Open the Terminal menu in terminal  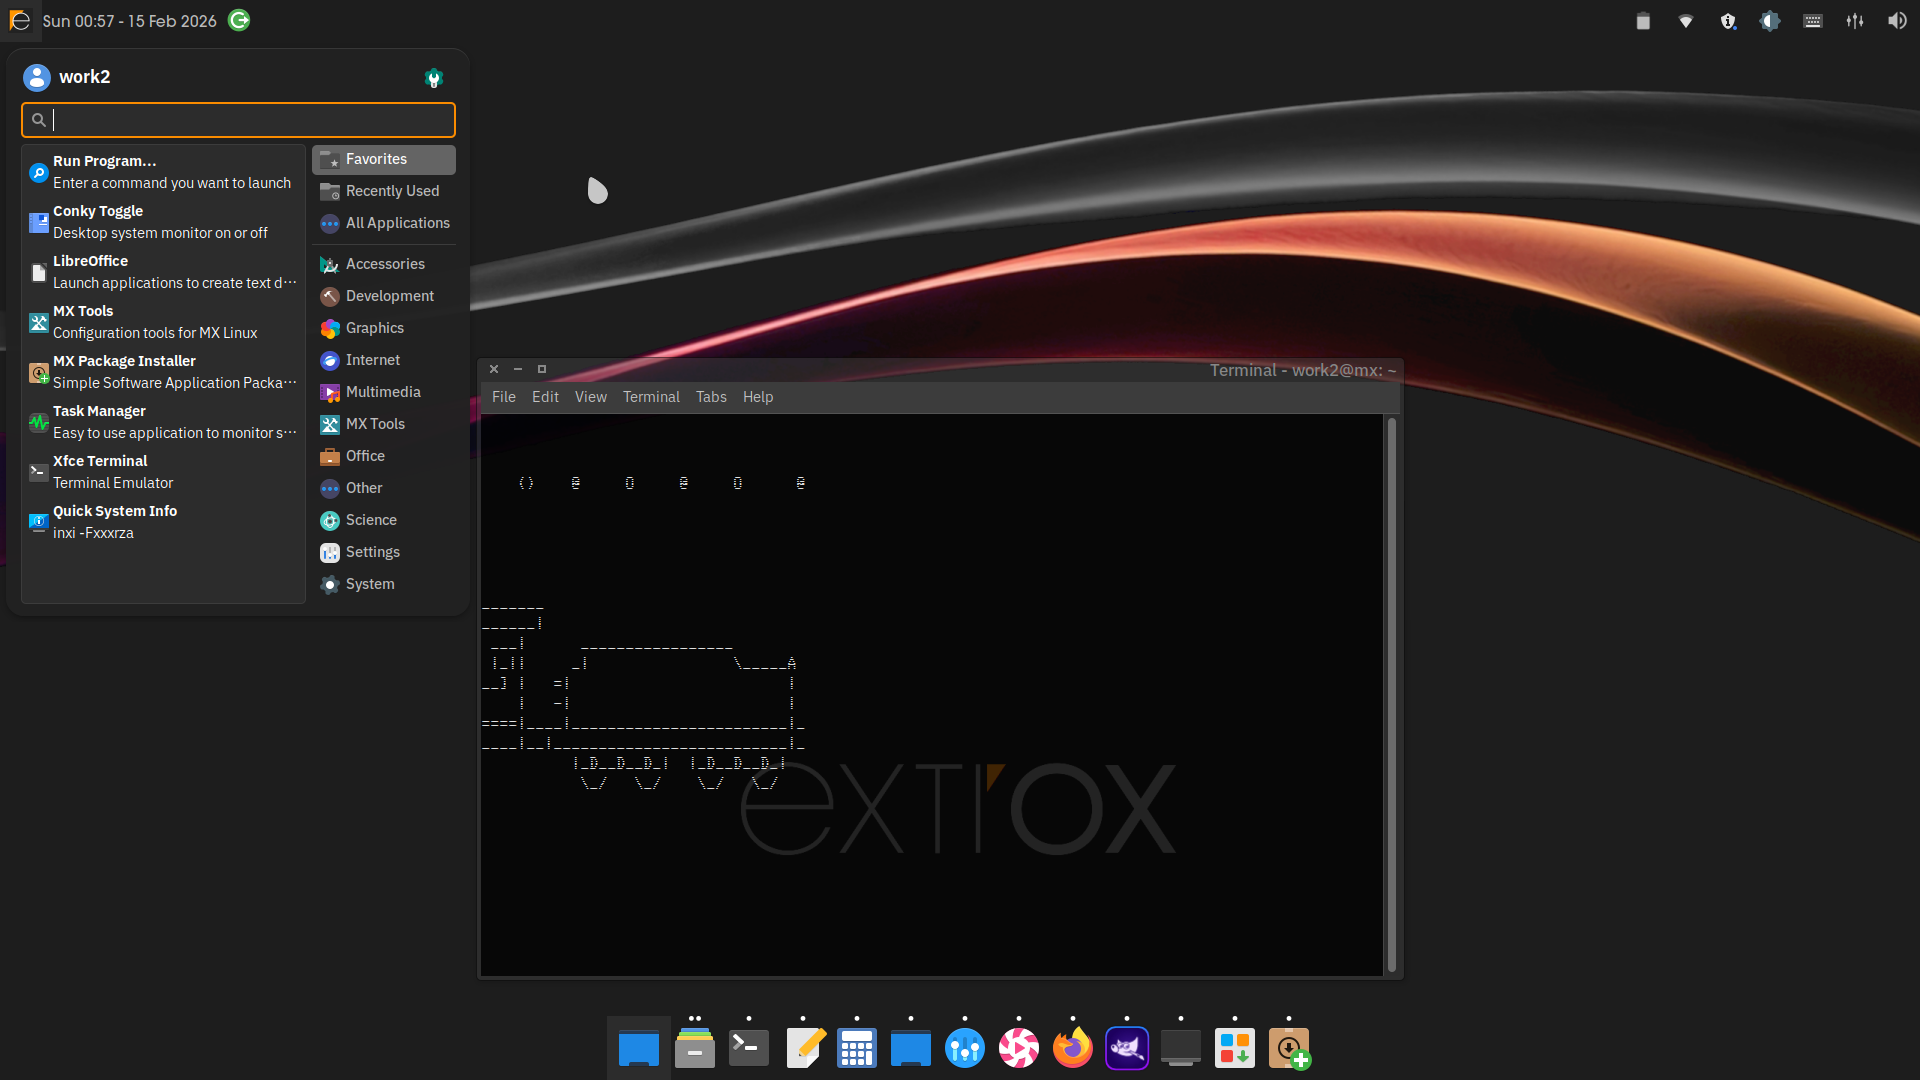pos(651,397)
